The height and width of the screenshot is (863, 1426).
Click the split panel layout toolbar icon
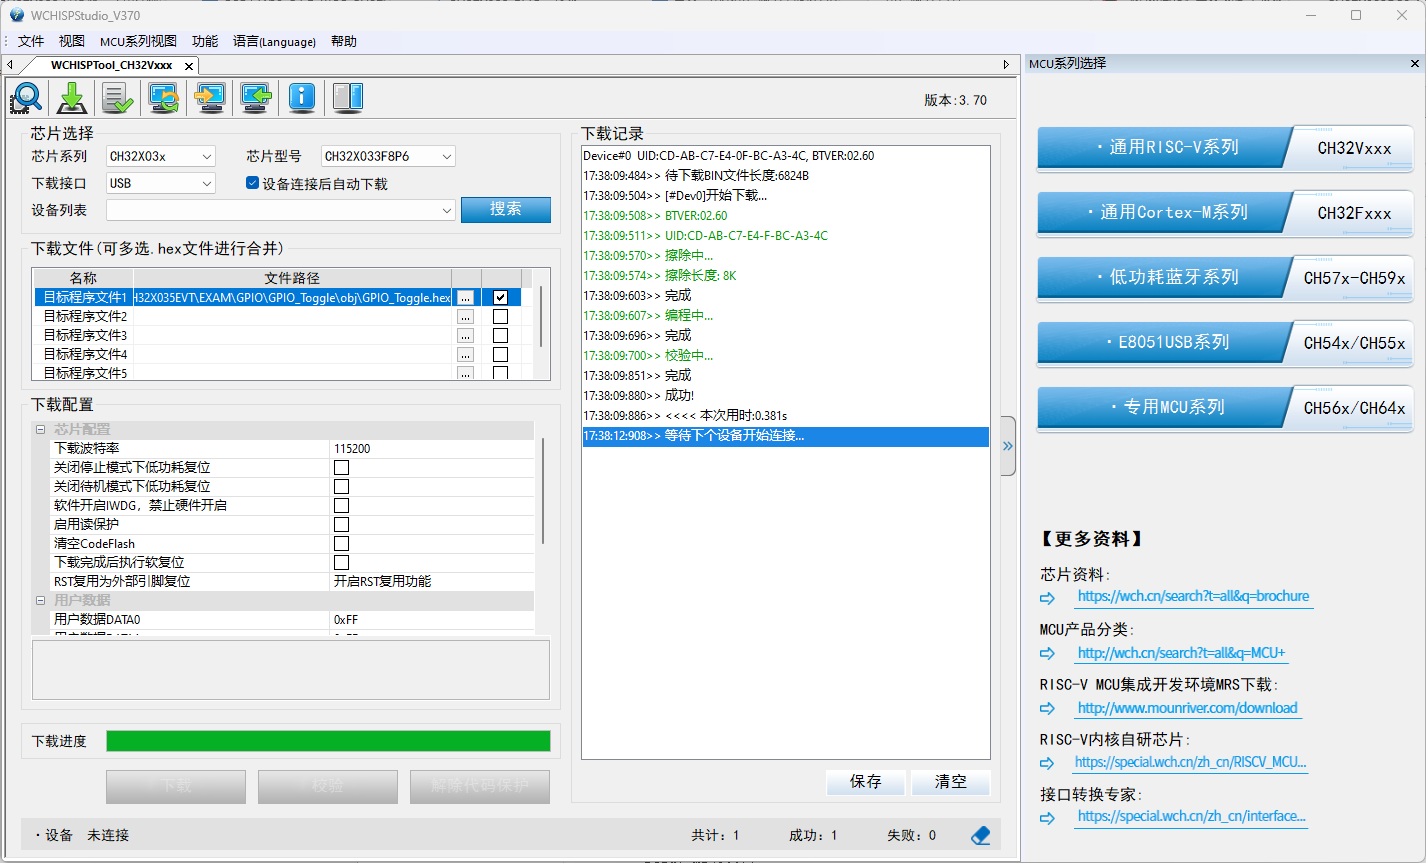348,97
